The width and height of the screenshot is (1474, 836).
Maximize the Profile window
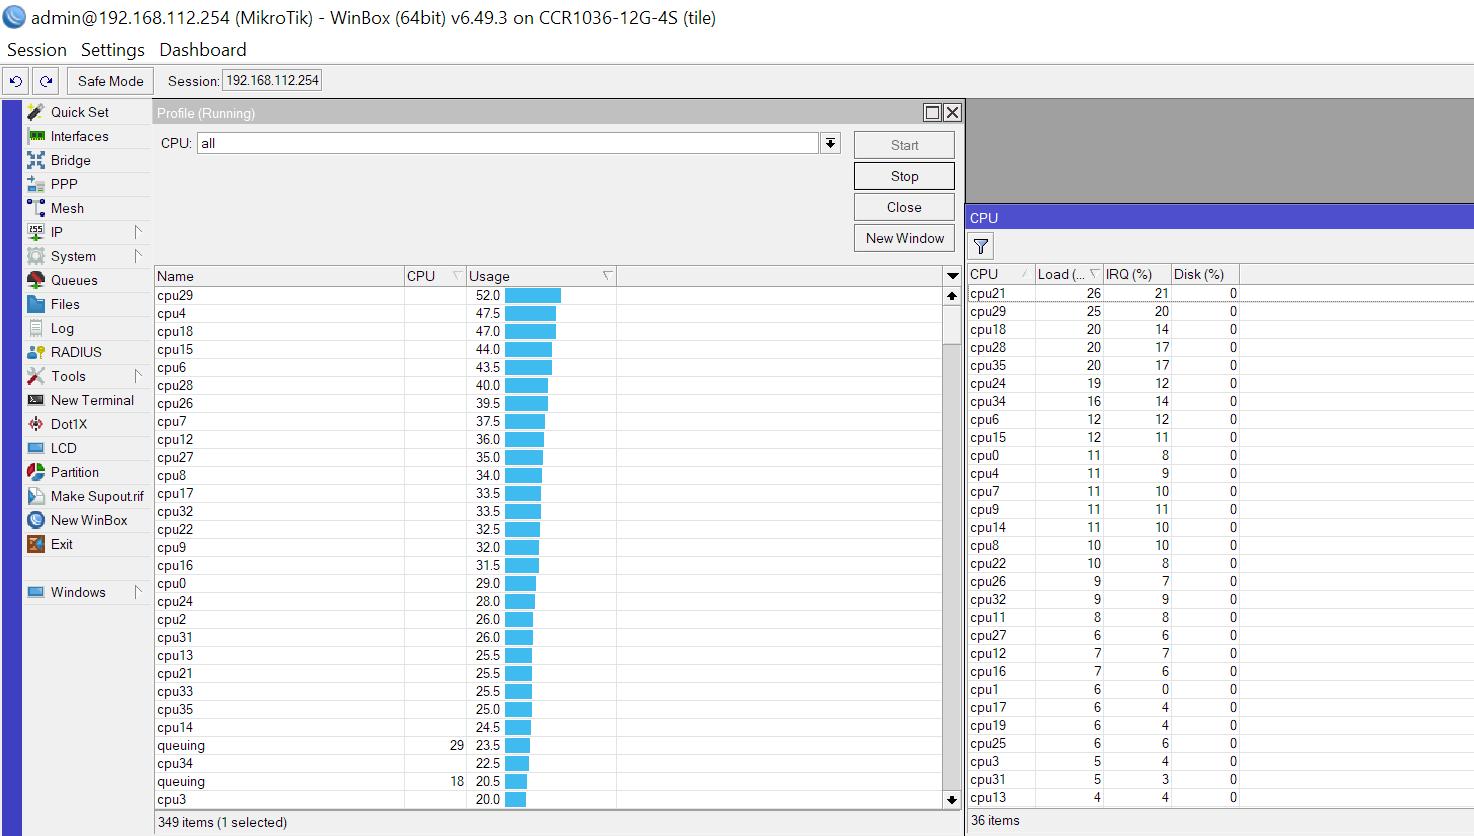tap(932, 112)
